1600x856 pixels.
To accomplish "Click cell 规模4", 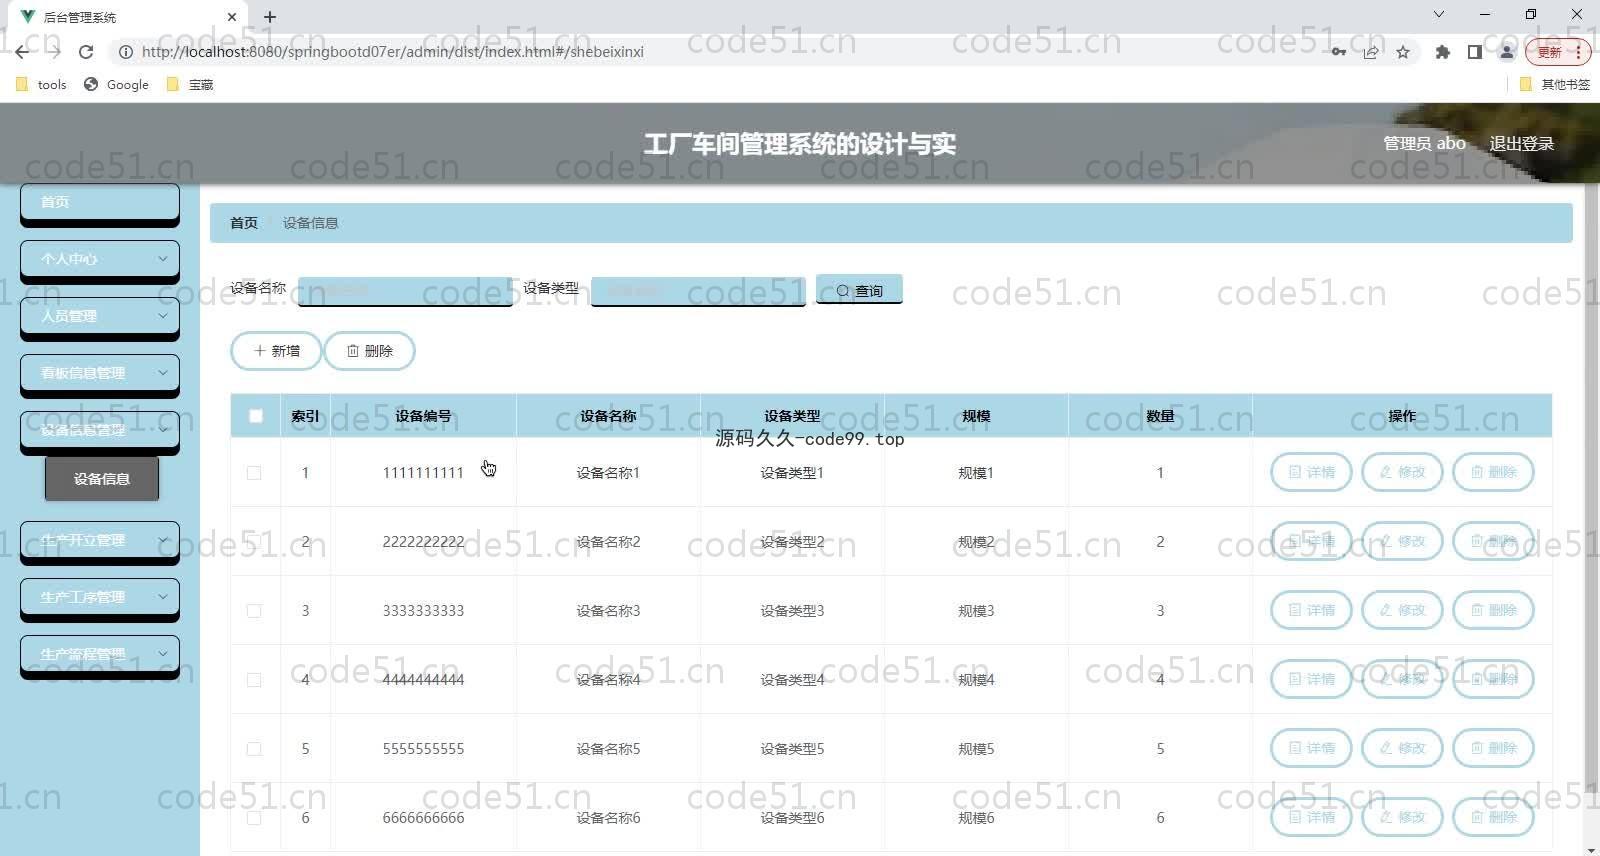I will coord(976,680).
